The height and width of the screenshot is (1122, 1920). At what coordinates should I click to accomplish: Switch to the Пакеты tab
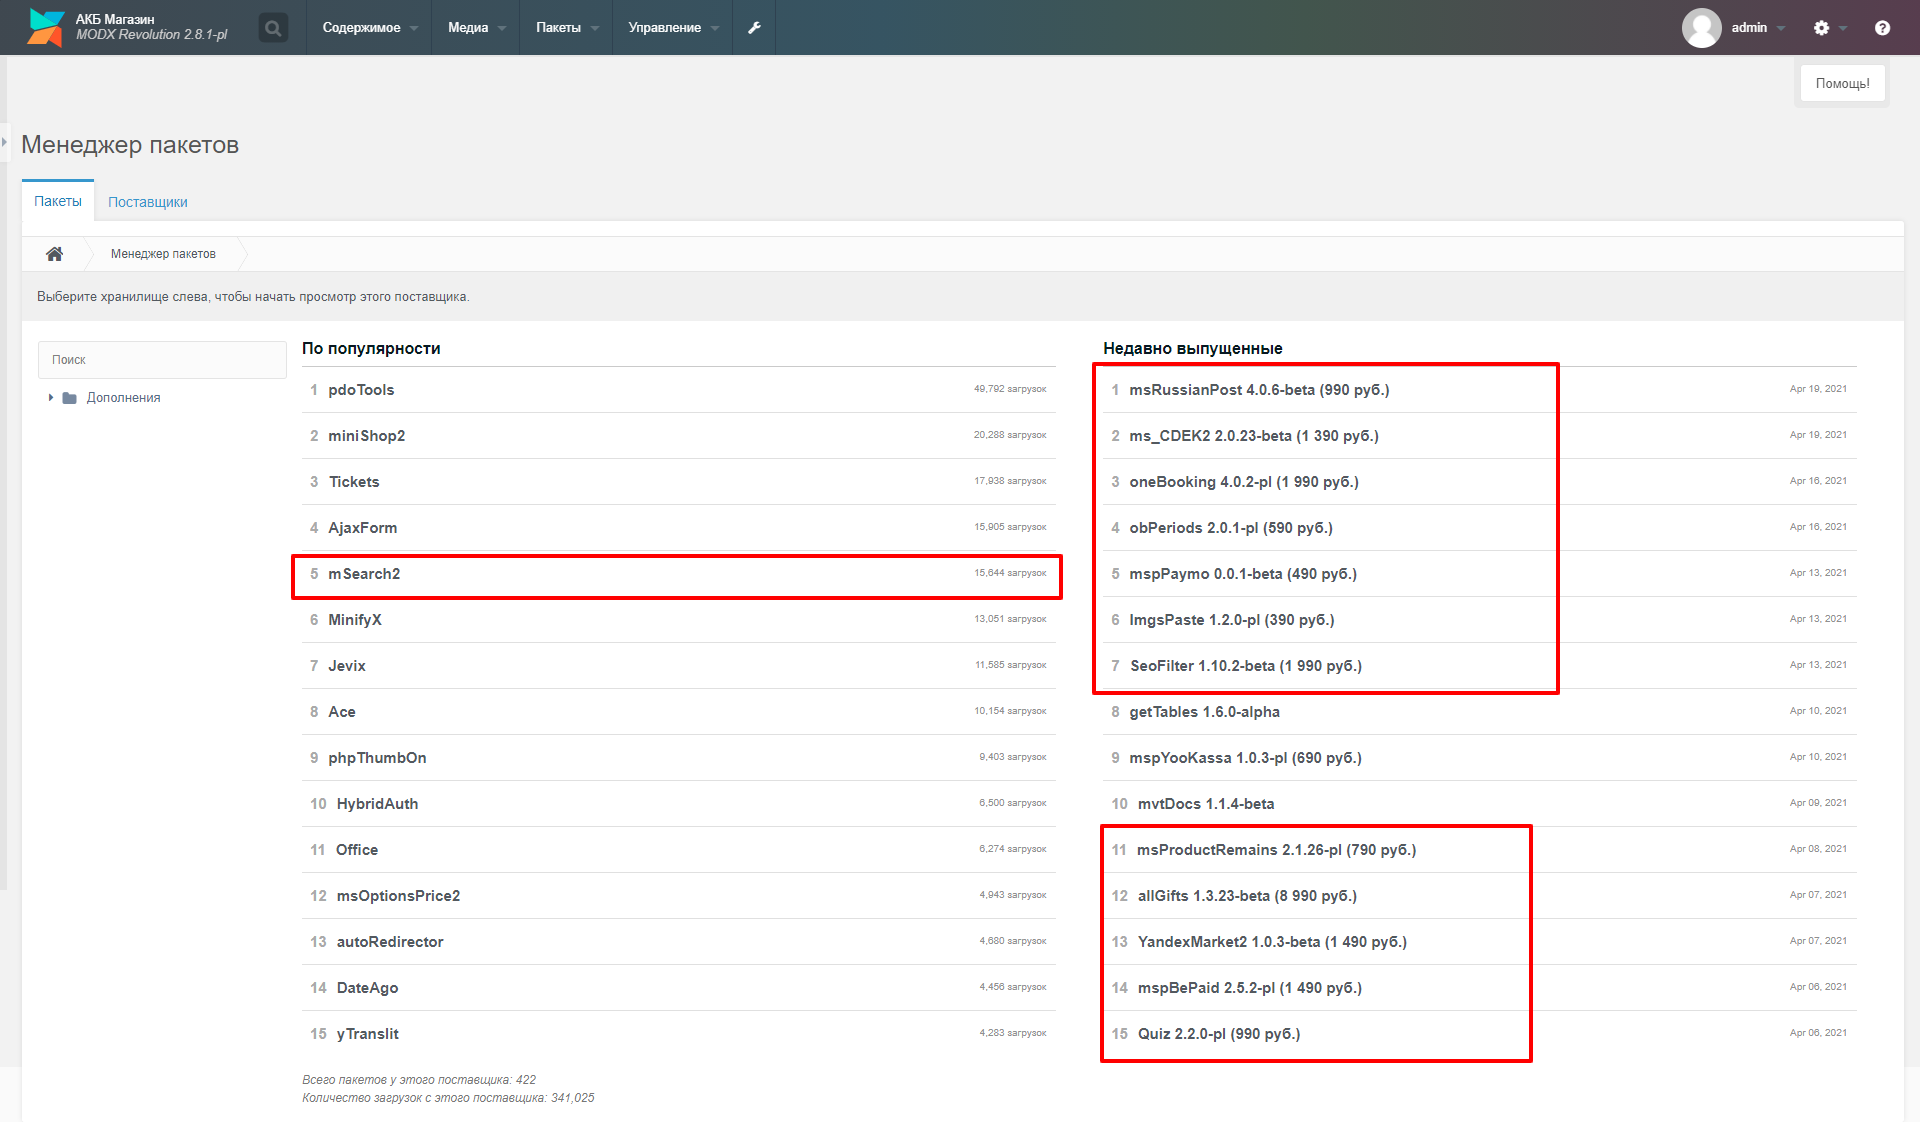[x=58, y=201]
